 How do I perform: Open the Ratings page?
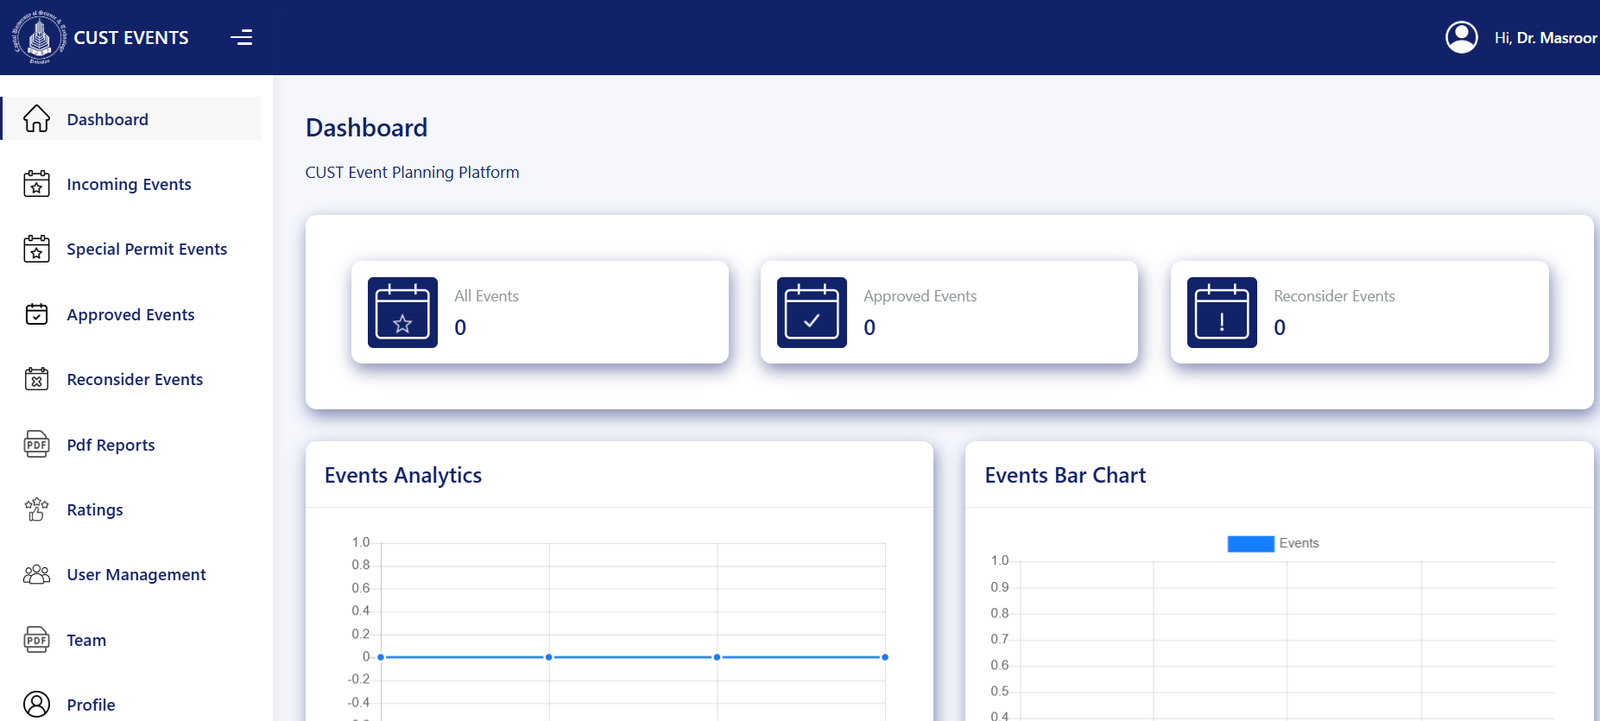94,510
